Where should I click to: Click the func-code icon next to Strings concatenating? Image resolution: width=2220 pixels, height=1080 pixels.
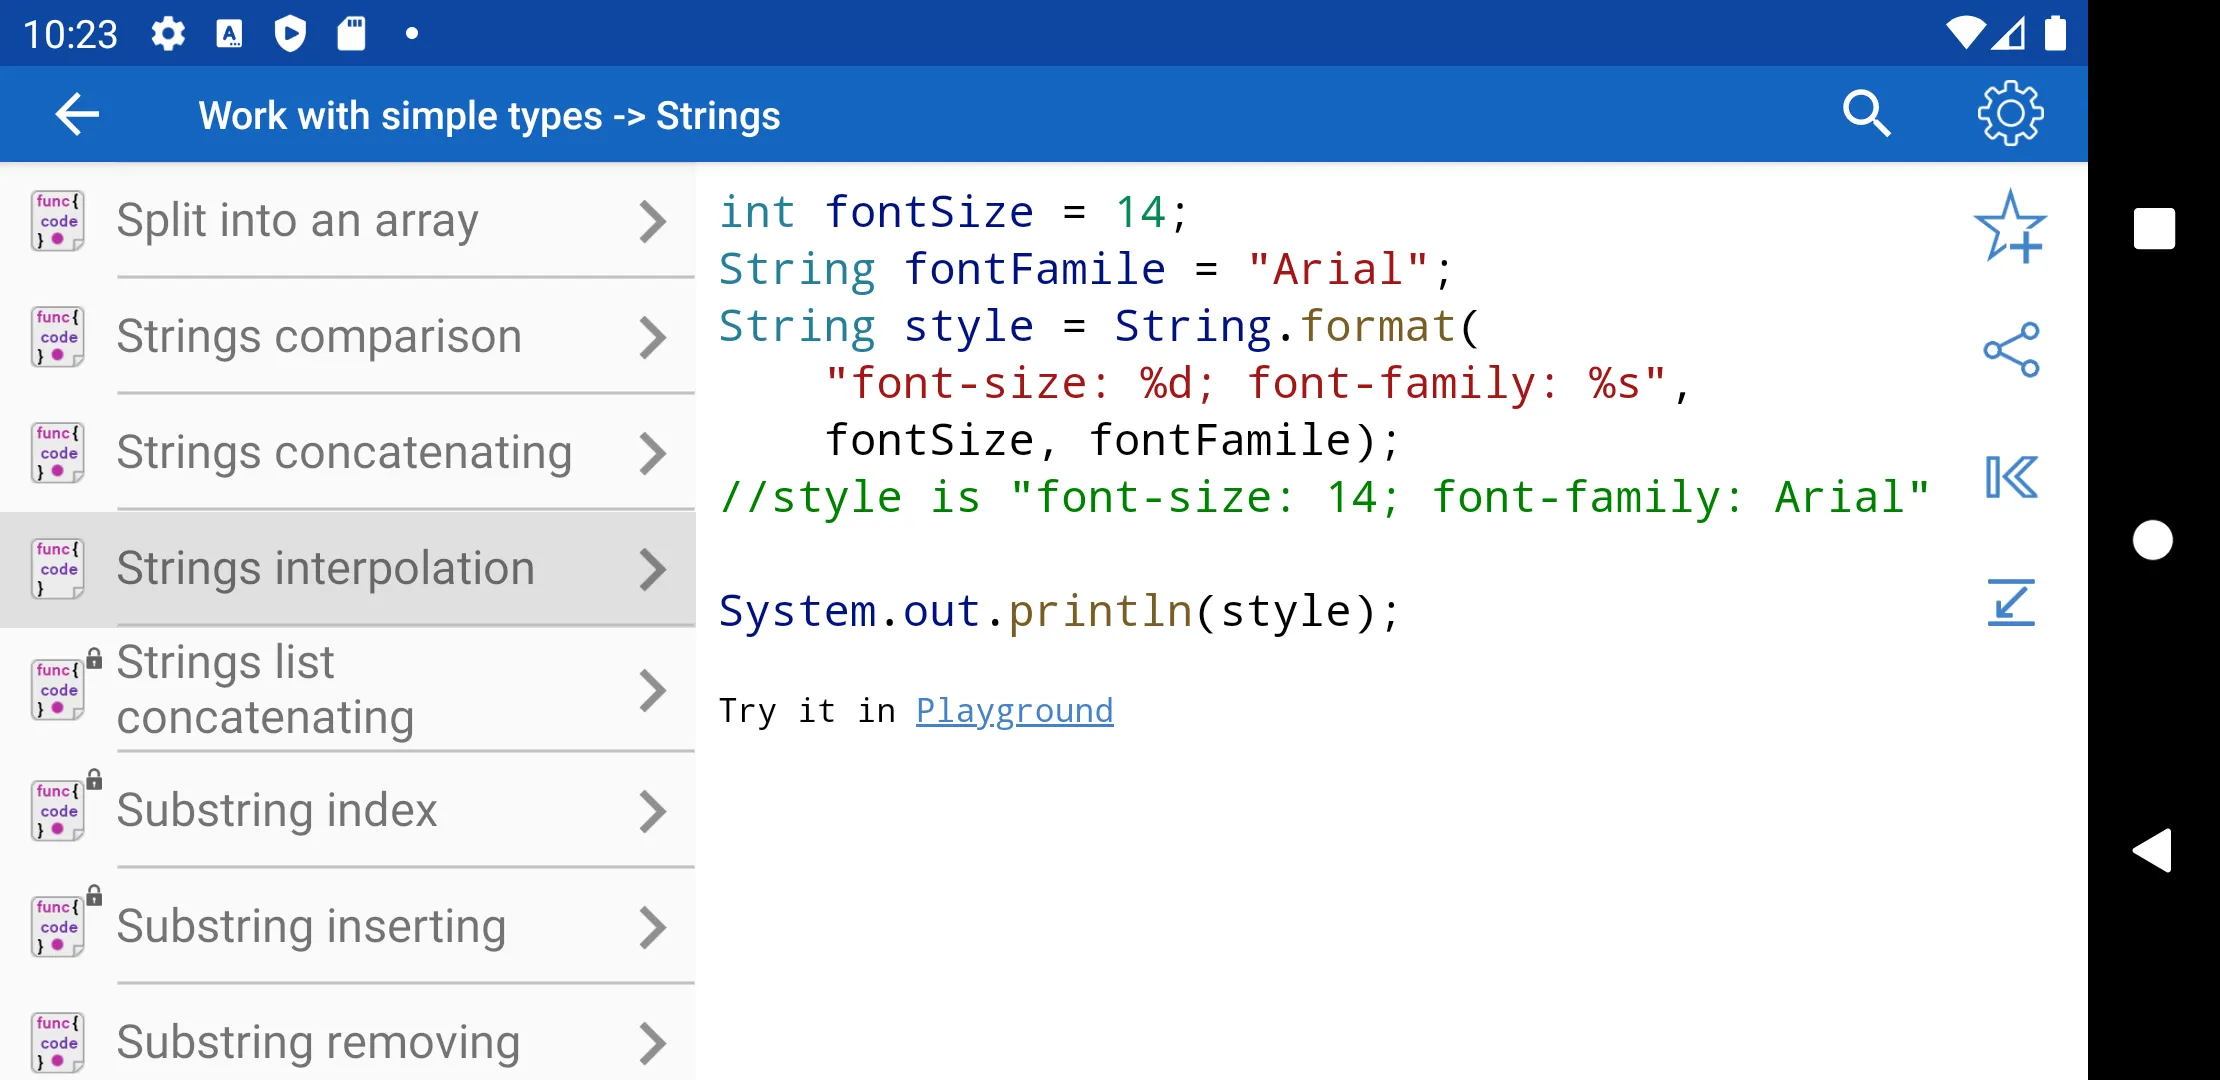click(x=57, y=452)
